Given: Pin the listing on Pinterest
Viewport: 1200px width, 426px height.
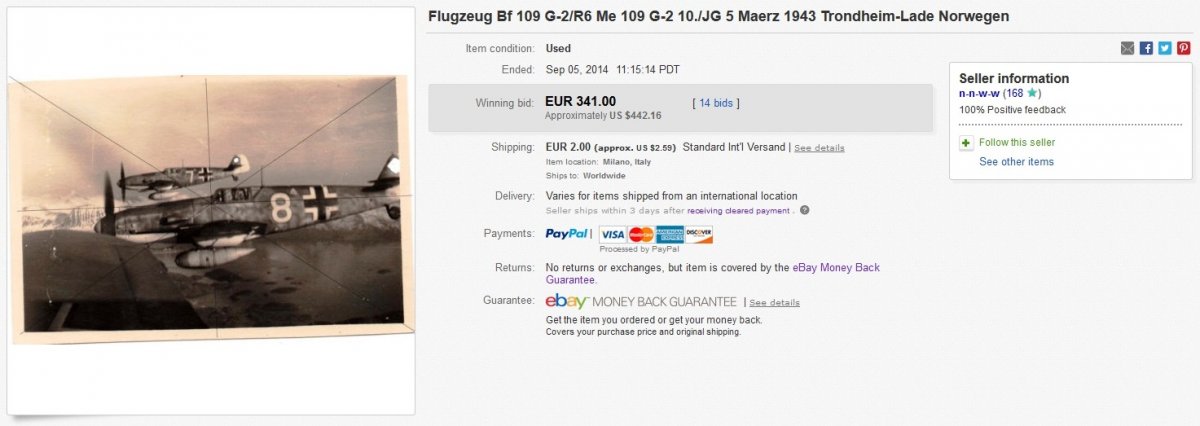Looking at the screenshot, I should pyautogui.click(x=1184, y=48).
